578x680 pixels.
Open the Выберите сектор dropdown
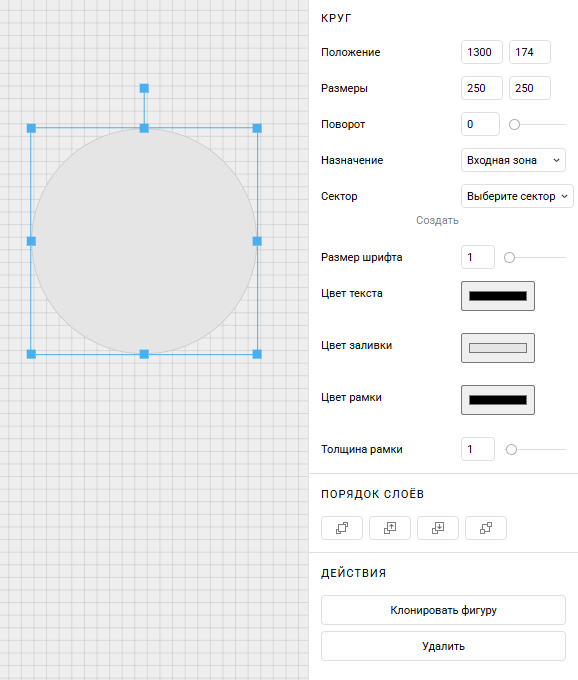tap(517, 196)
